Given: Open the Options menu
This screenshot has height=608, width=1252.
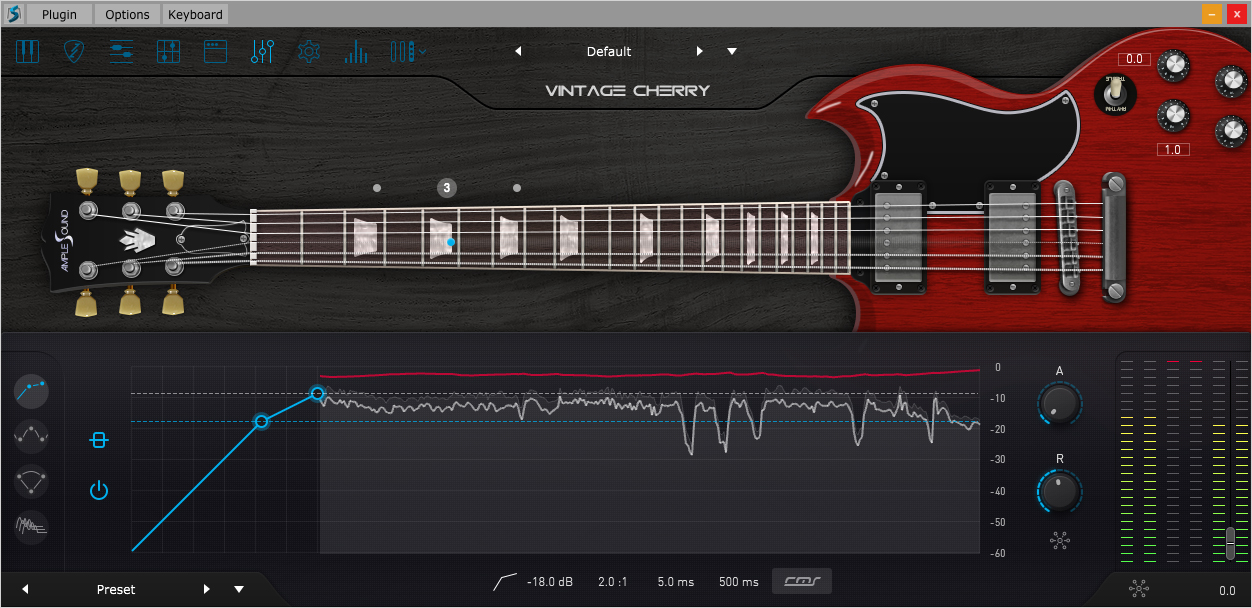Looking at the screenshot, I should pos(127,14).
